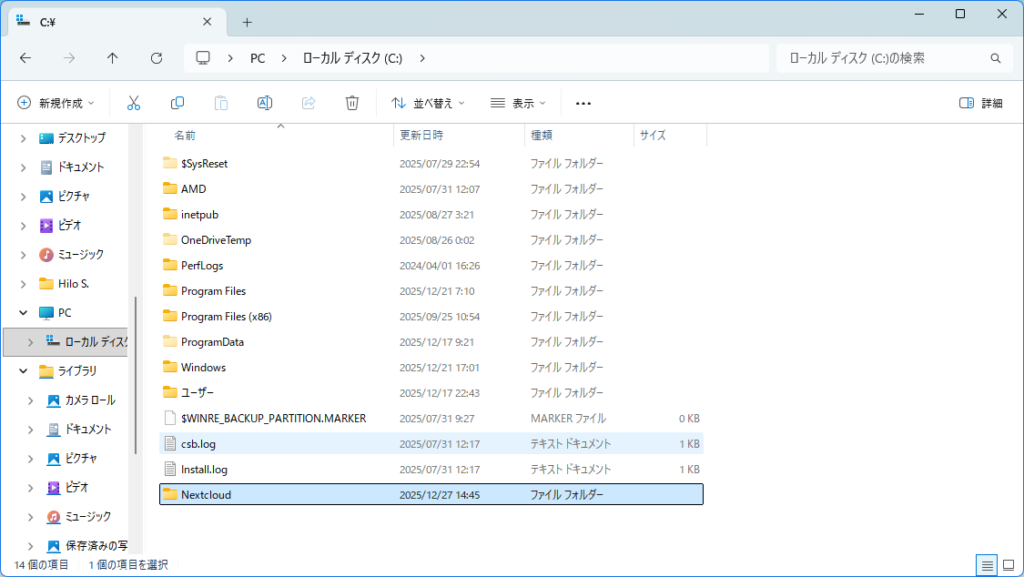The height and width of the screenshot is (577, 1024).
Task: Click the Cut scissors icon
Action: pyautogui.click(x=133, y=103)
